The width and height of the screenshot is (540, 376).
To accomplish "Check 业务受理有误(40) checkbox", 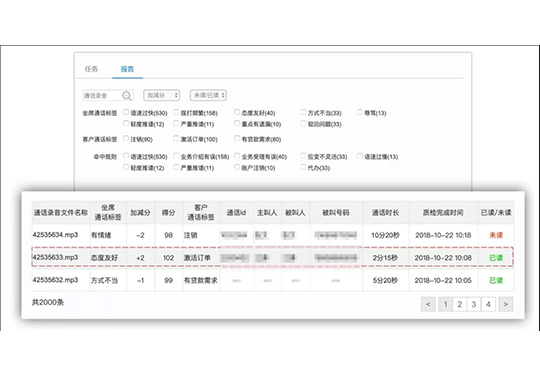I will point(237,156).
